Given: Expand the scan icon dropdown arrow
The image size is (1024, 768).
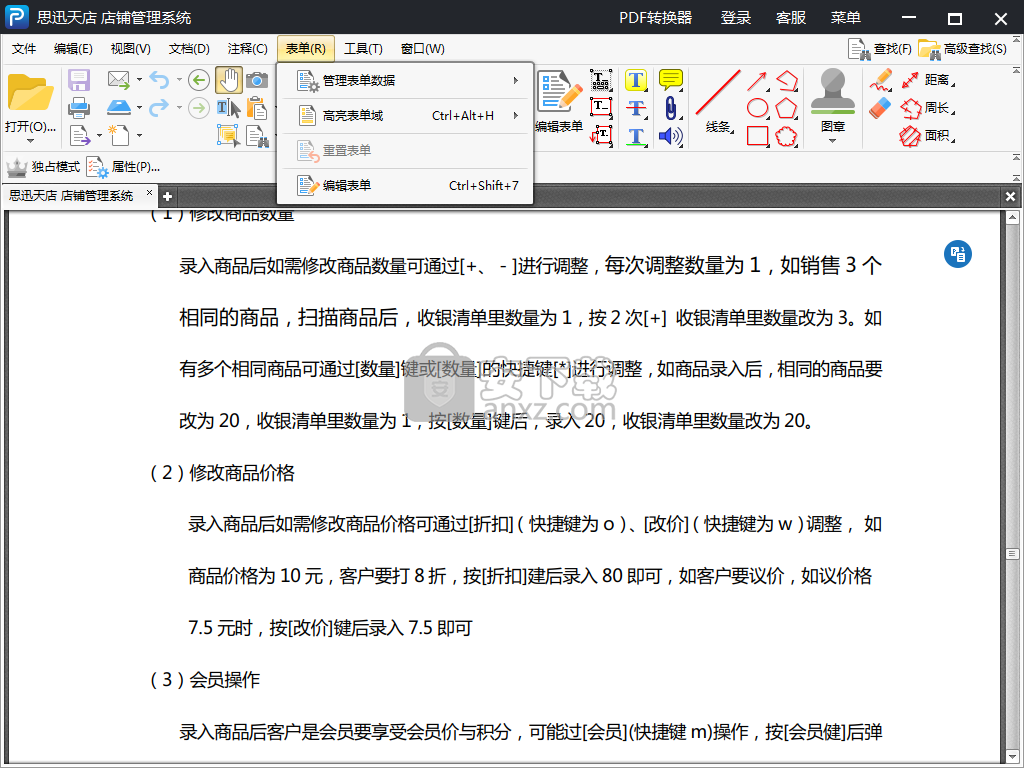Looking at the screenshot, I should tap(139, 108).
